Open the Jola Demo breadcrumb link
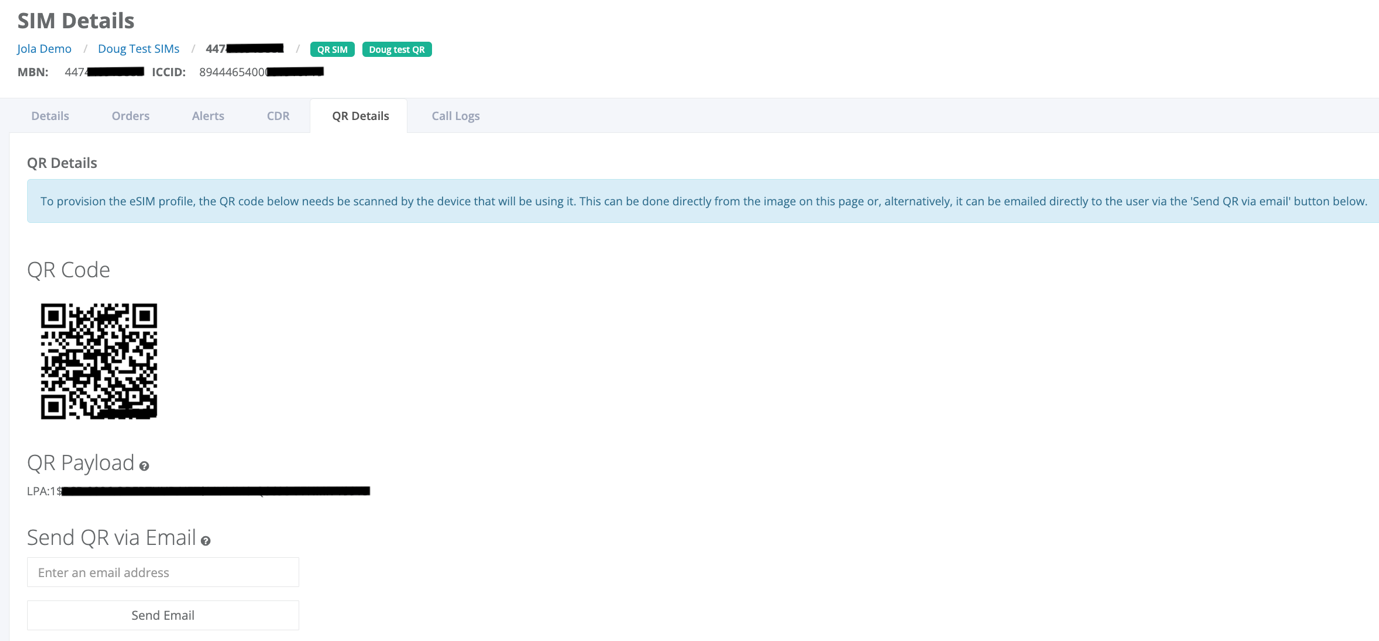This screenshot has height=641, width=1379. [x=44, y=49]
